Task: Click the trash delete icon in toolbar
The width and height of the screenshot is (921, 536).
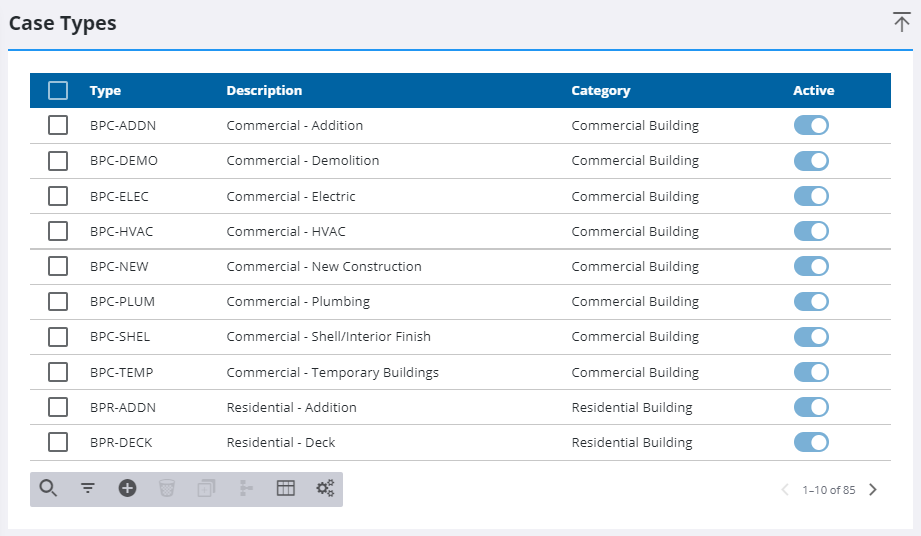Action: (x=167, y=488)
